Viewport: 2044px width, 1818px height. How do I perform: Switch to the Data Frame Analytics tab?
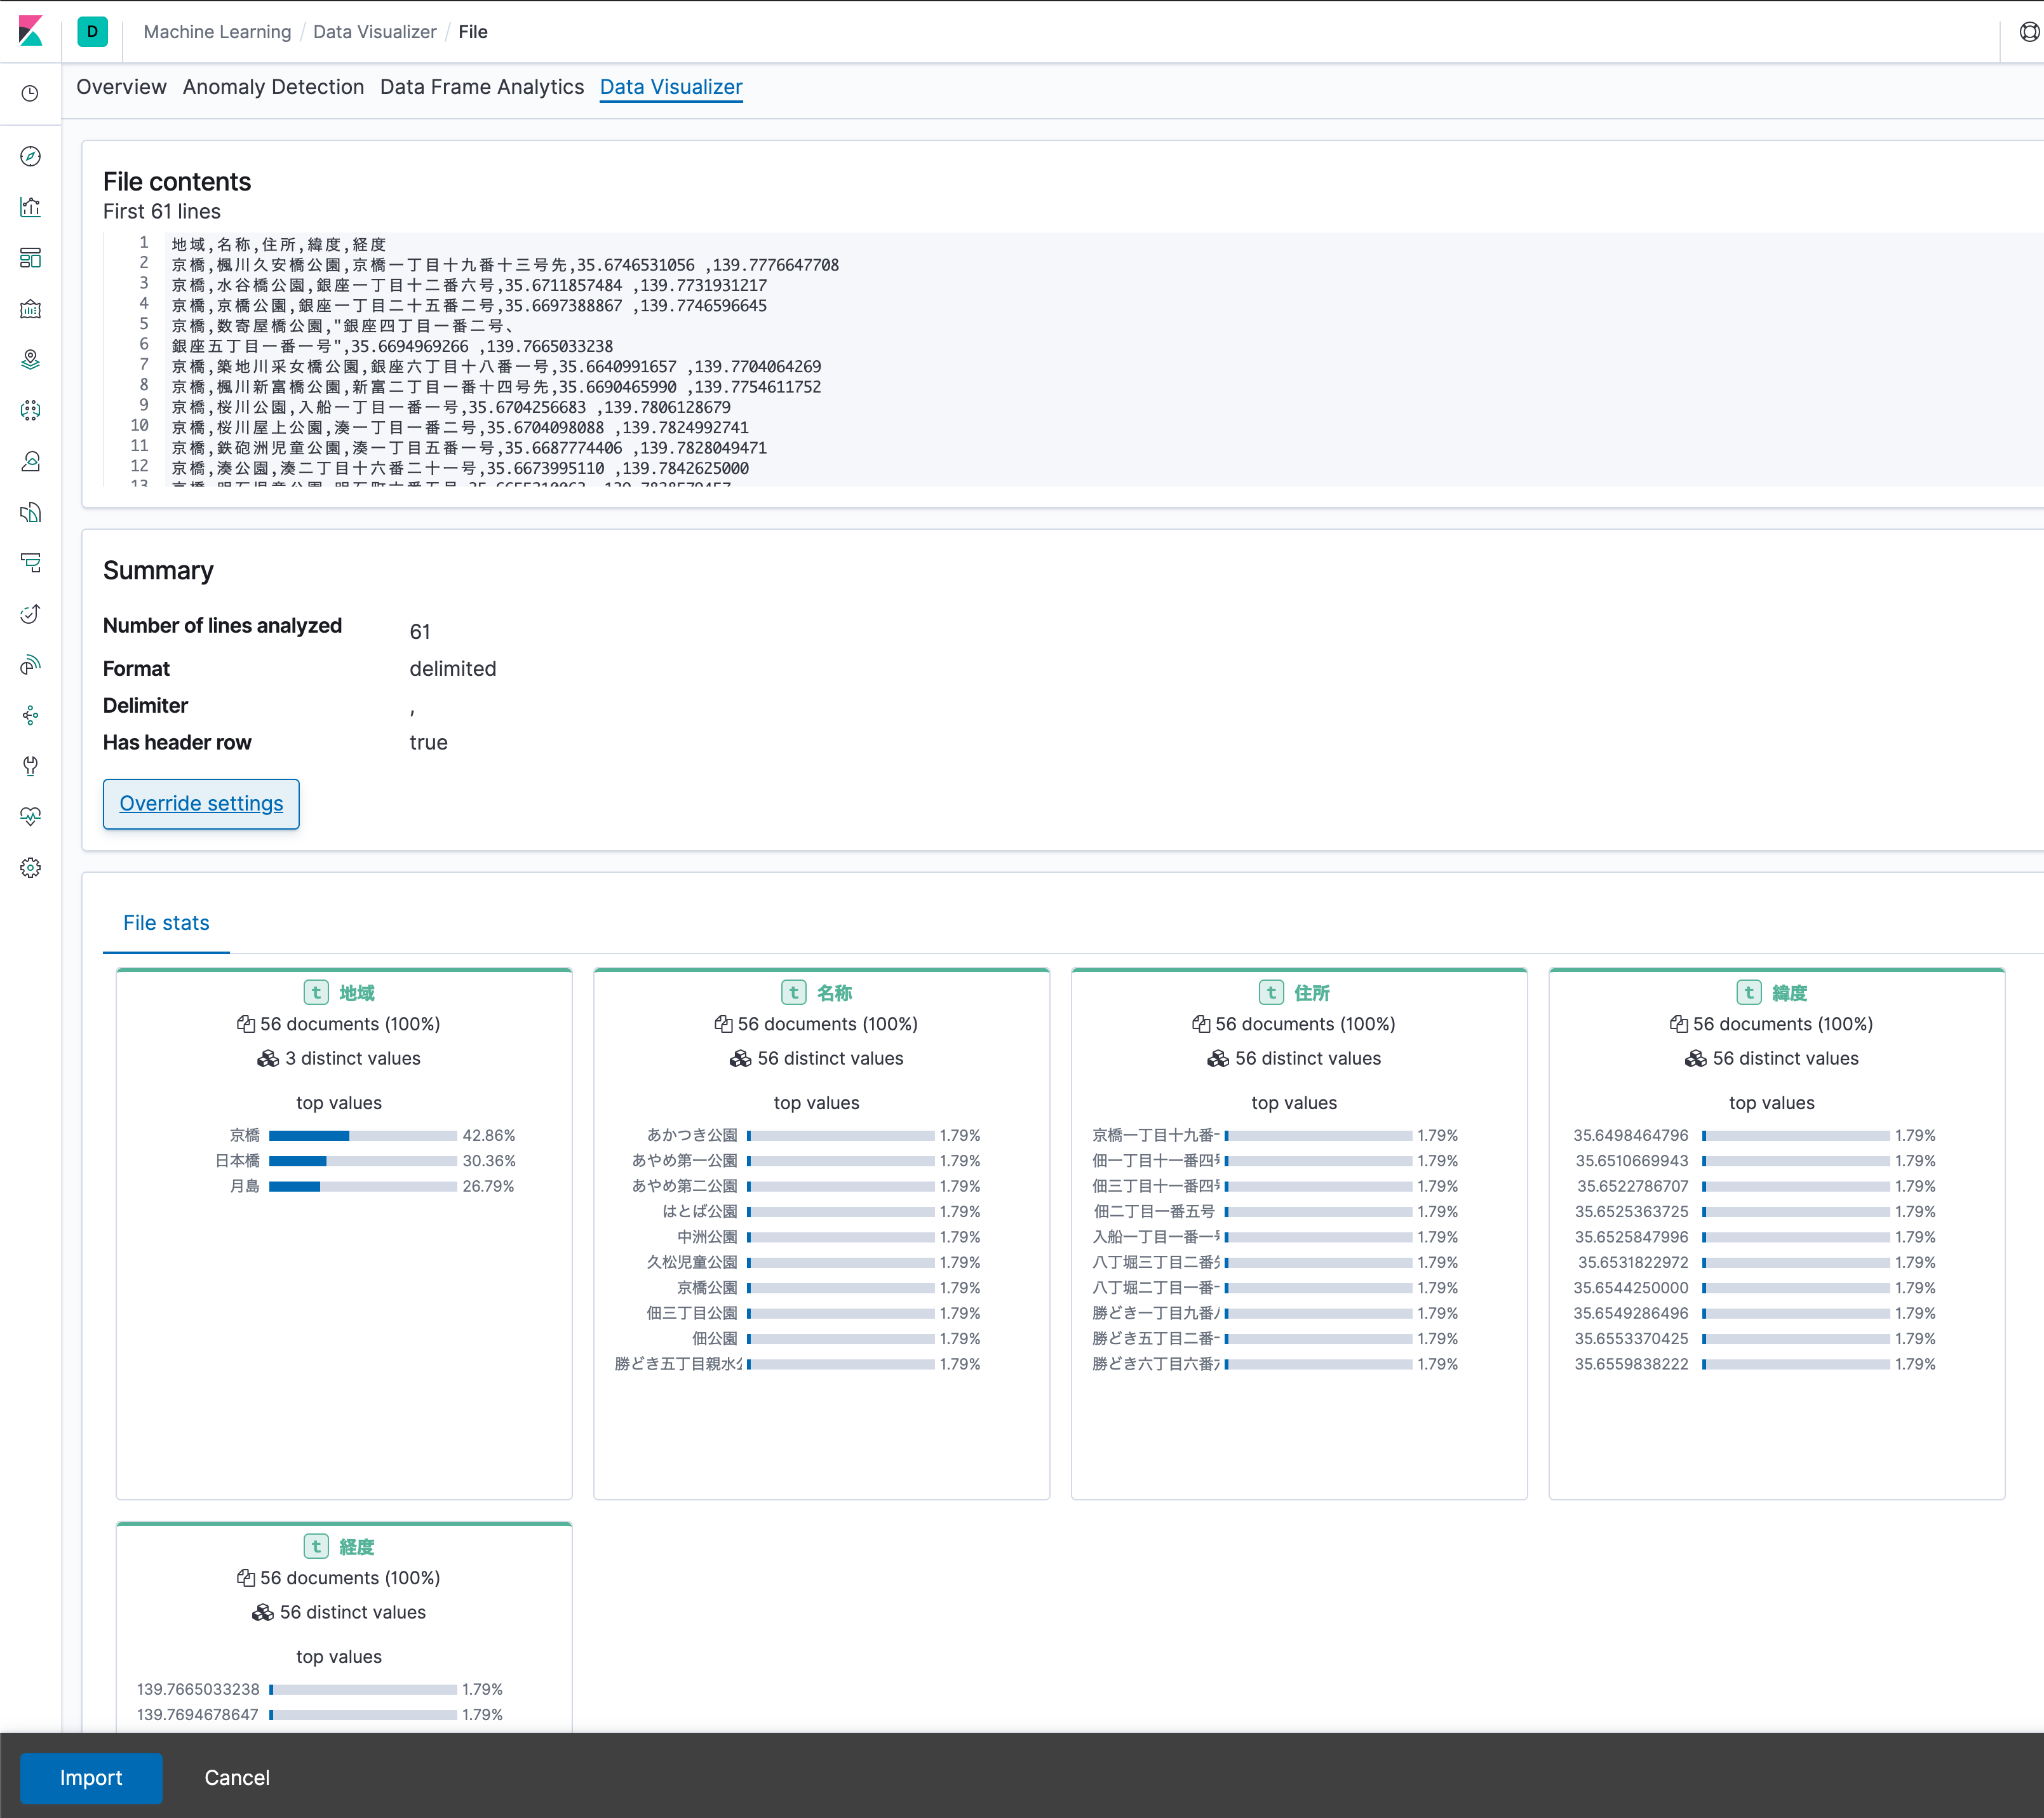(x=481, y=87)
